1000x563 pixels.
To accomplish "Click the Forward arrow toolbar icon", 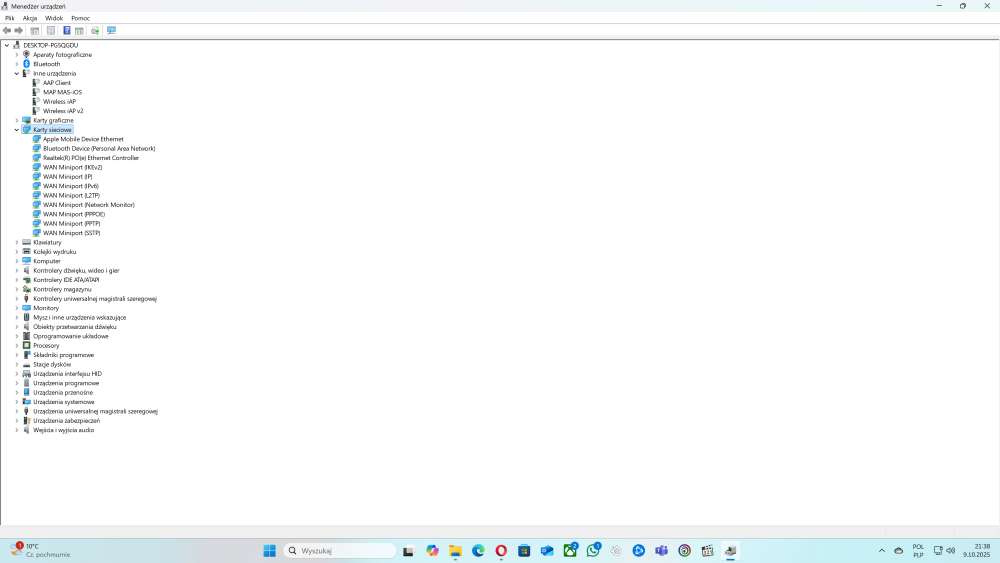I will [x=18, y=31].
